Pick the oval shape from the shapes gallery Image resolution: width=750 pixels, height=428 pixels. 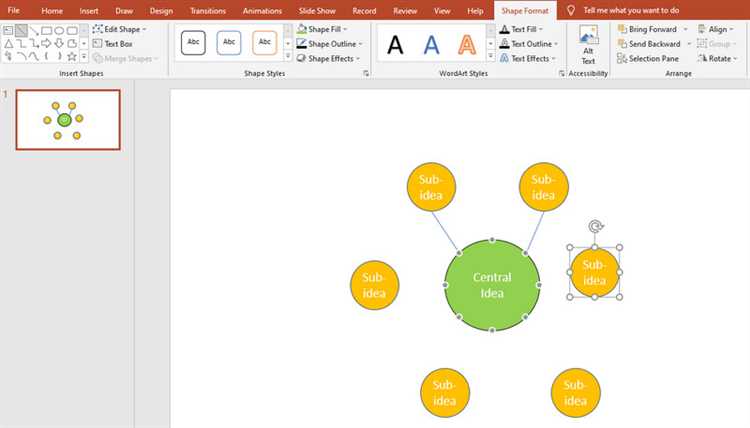pyautogui.click(x=59, y=30)
